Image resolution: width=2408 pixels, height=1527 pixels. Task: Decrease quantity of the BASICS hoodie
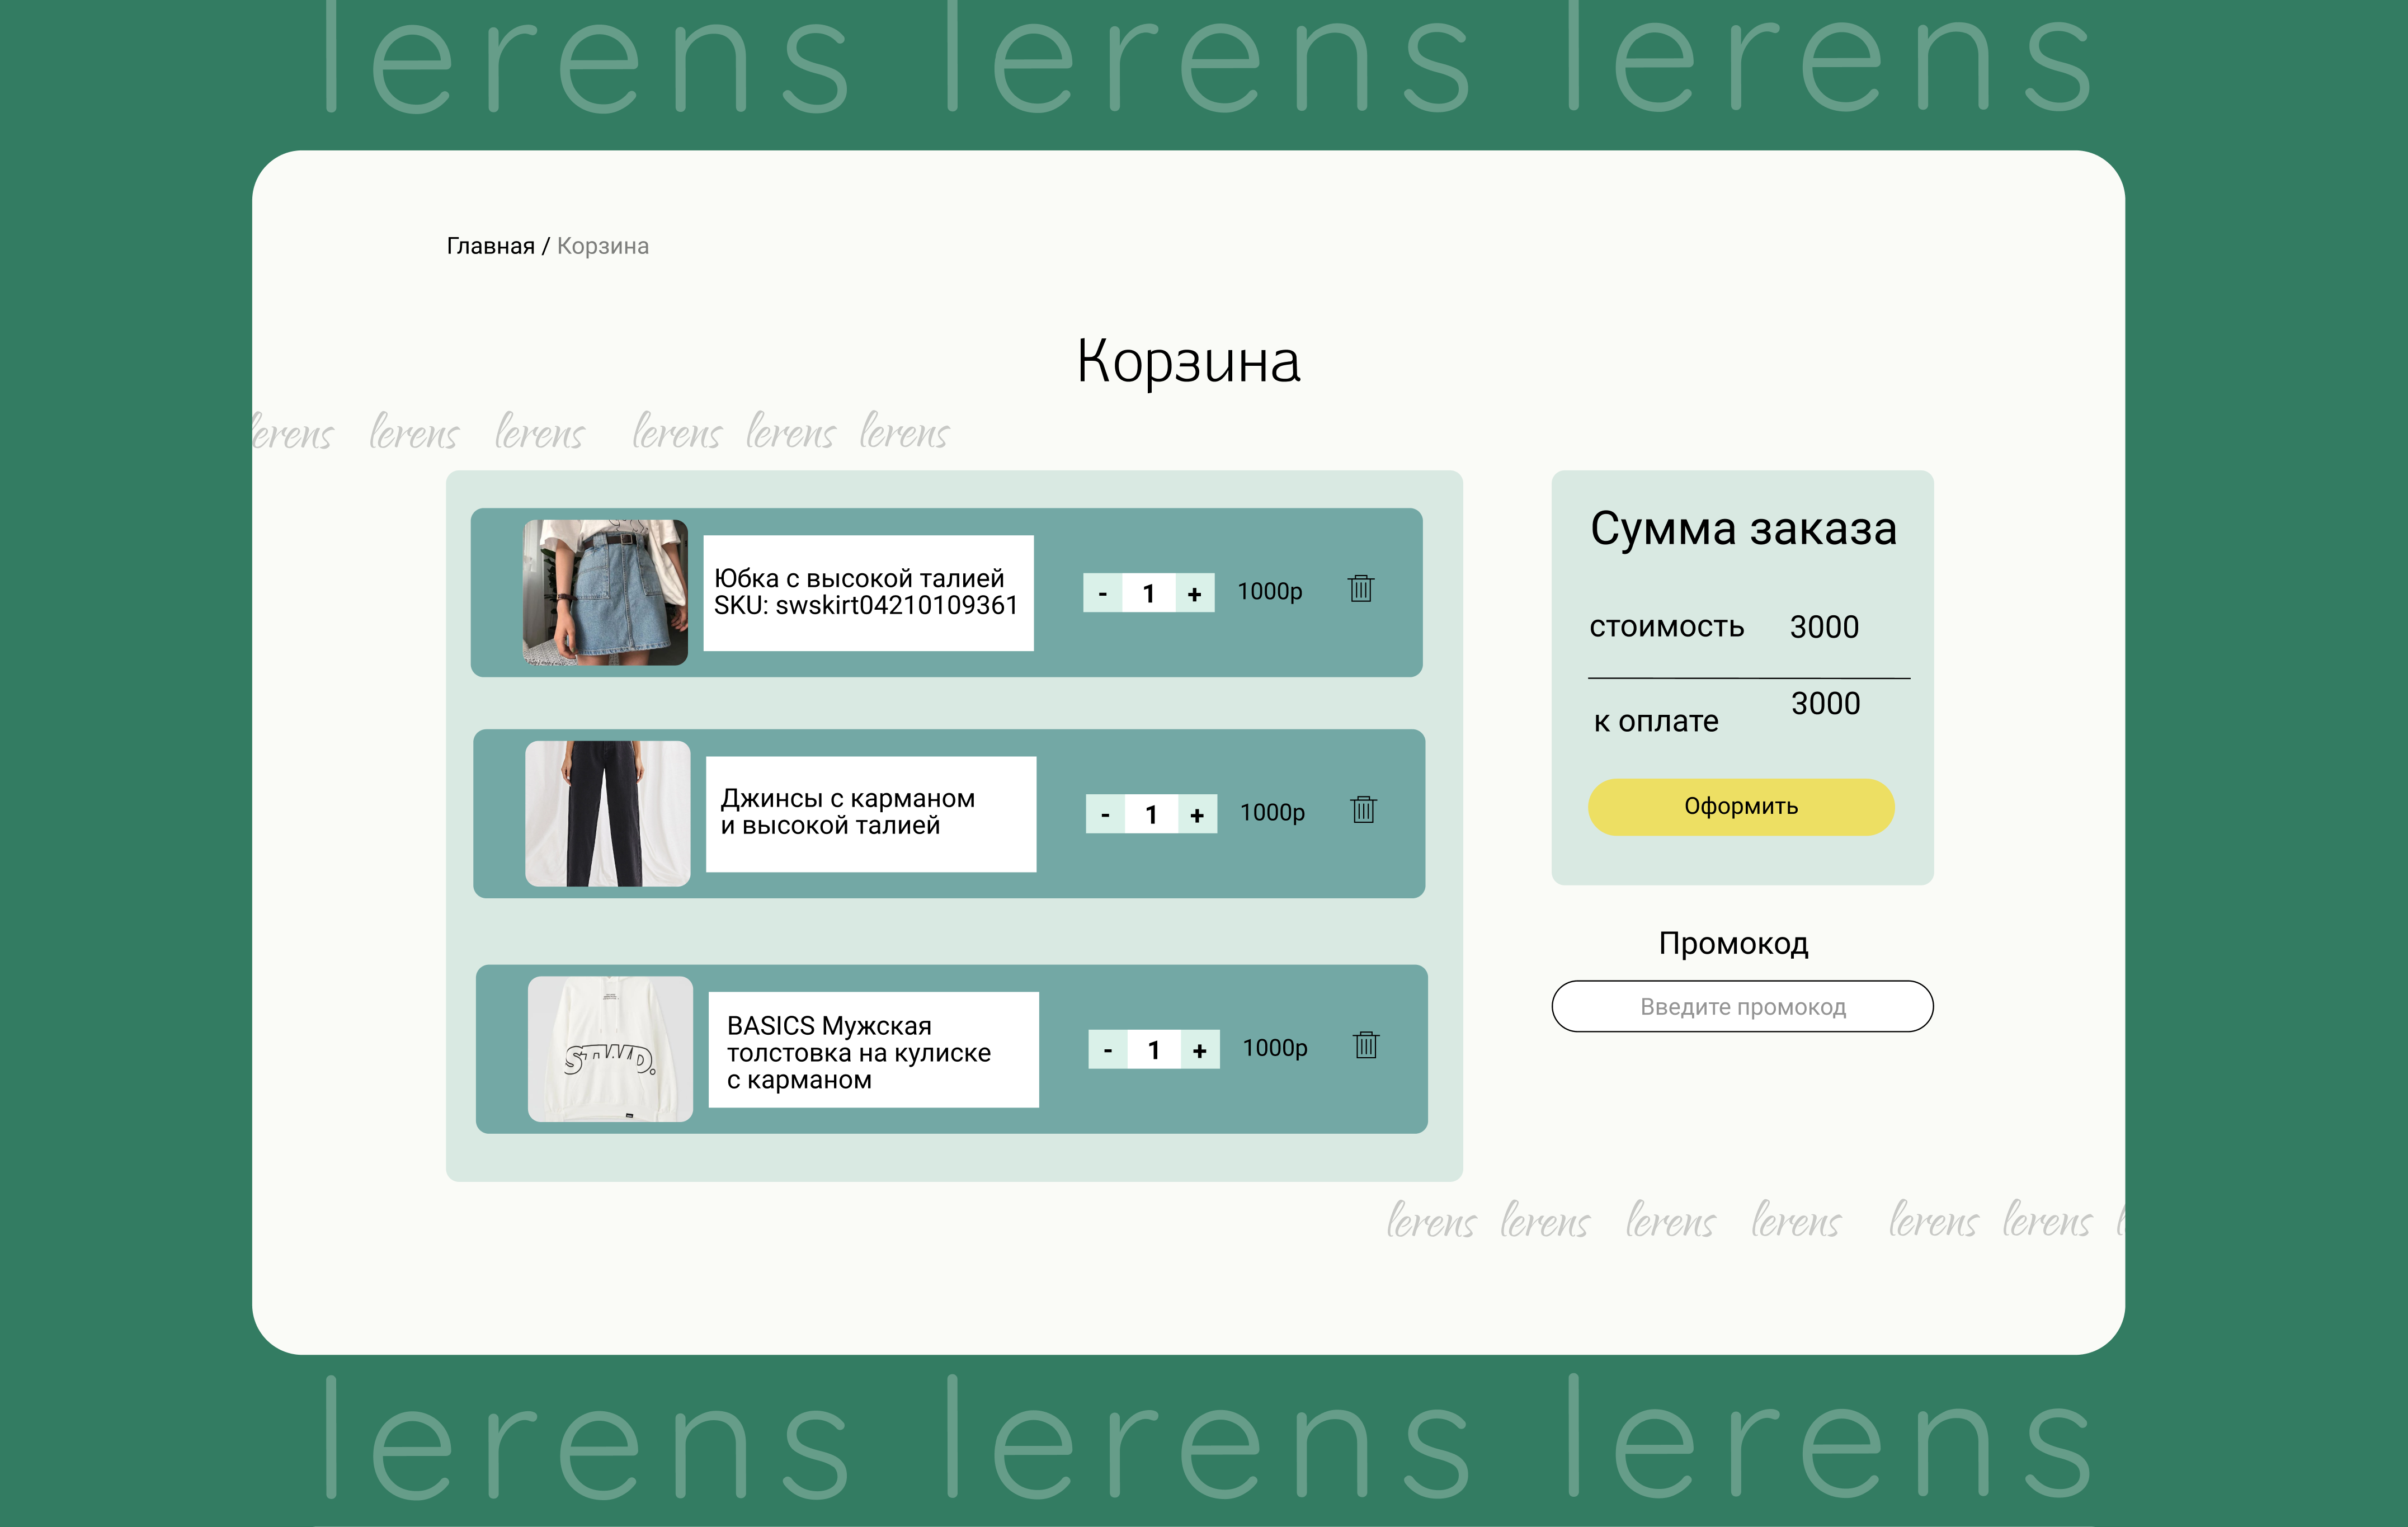1108,1050
